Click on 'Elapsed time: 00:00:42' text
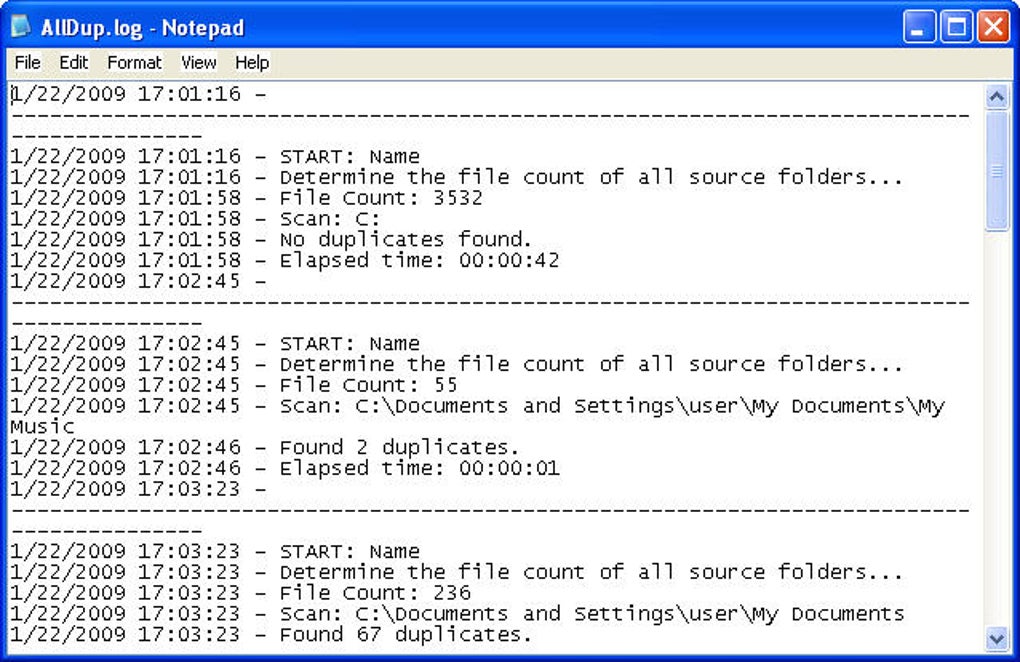Image resolution: width=1020 pixels, height=662 pixels. [419, 261]
